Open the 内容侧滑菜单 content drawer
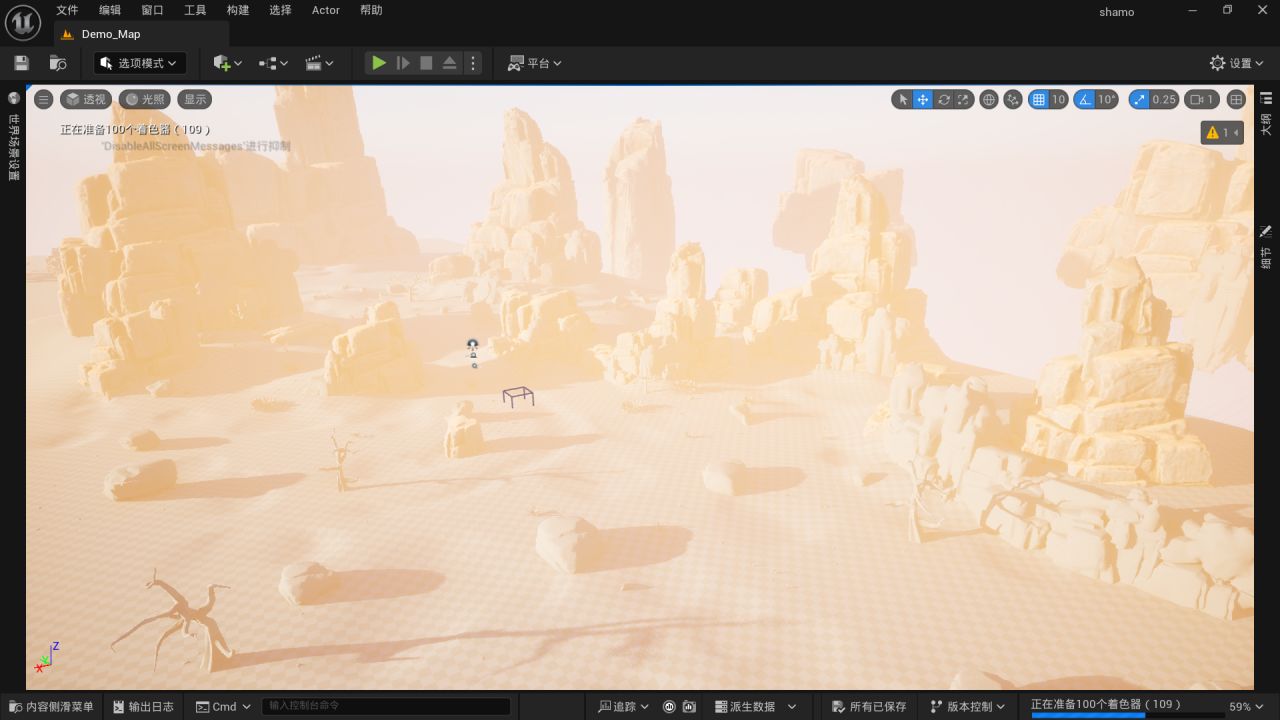 click(52, 706)
